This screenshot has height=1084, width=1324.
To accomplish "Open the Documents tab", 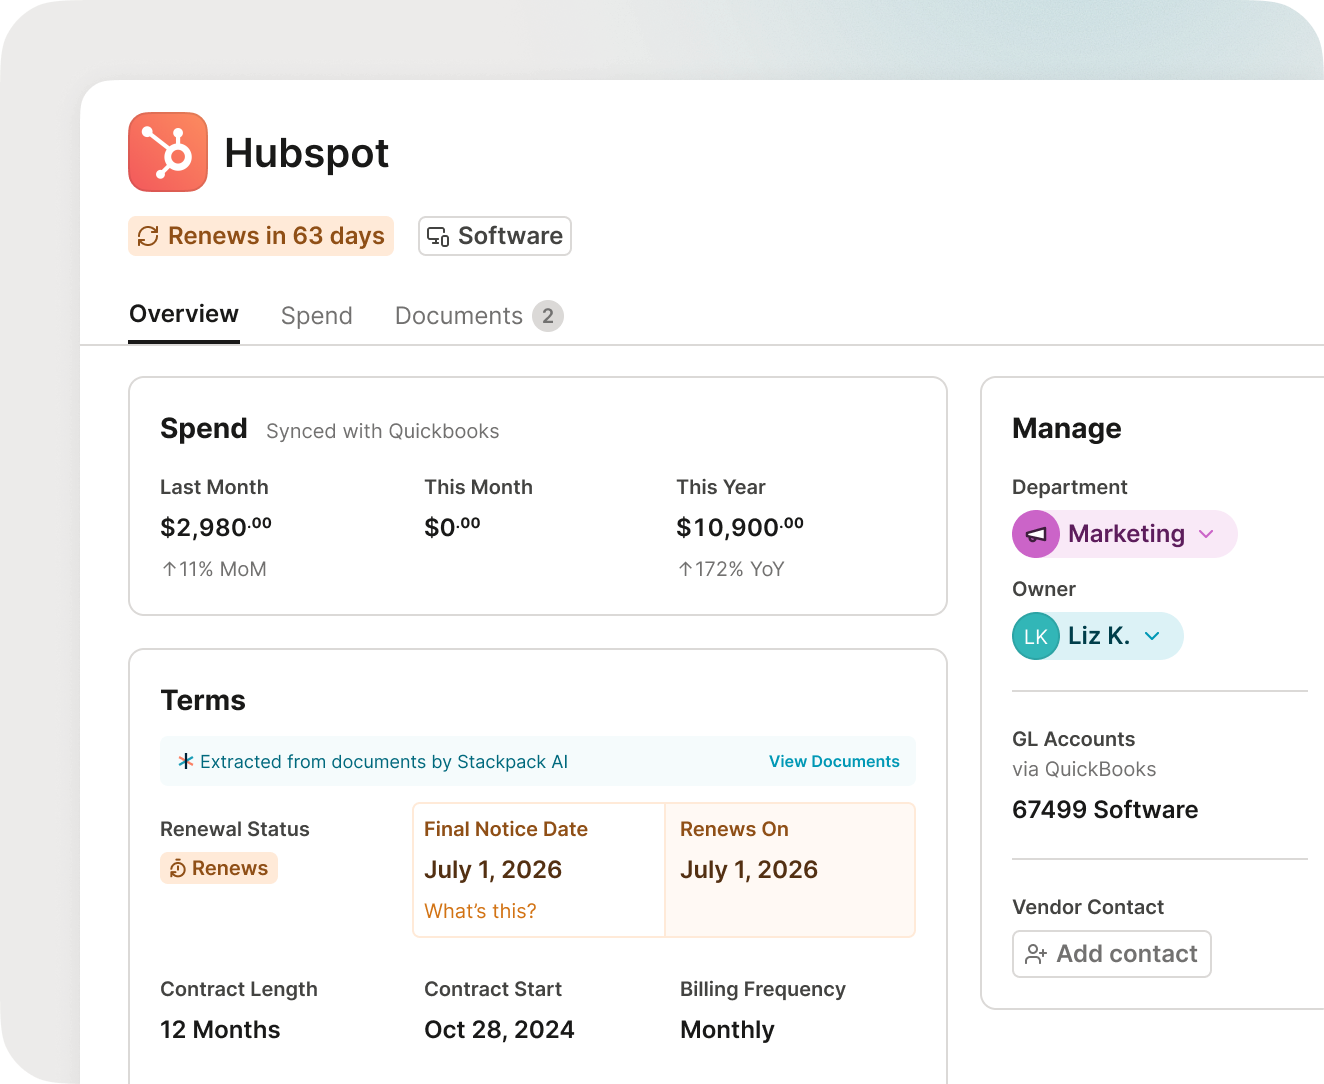I will (x=459, y=316).
